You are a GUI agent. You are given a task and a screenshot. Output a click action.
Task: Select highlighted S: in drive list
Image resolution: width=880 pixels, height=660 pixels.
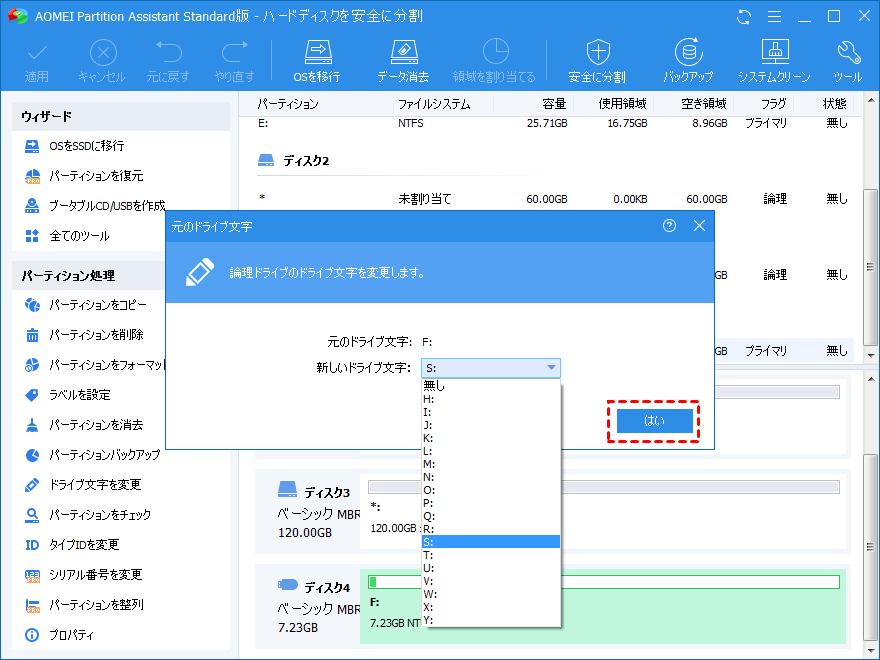click(491, 542)
